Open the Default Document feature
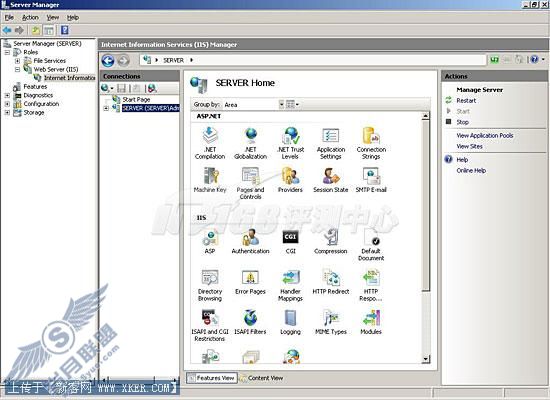The width and height of the screenshot is (550, 400). tap(371, 245)
